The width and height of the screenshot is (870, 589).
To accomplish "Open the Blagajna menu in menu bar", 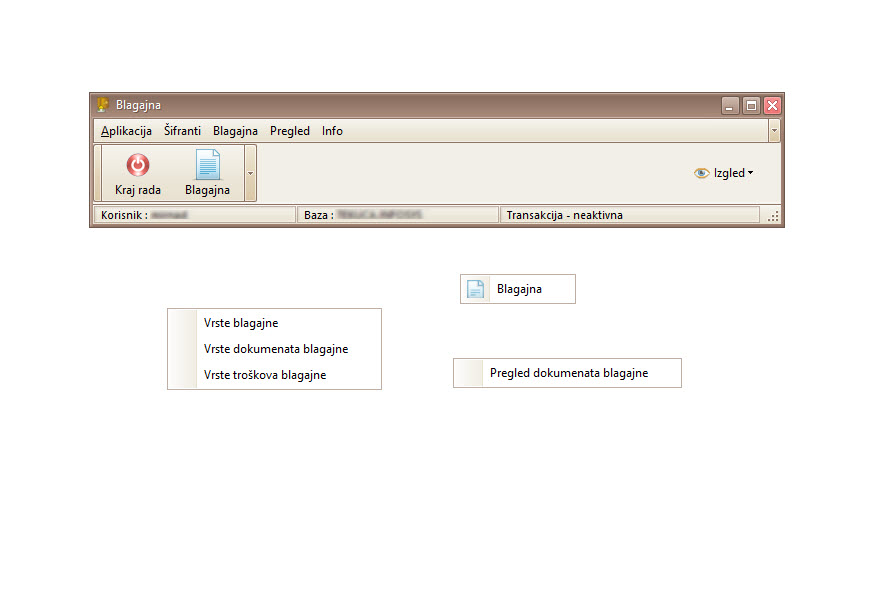I will coord(235,131).
